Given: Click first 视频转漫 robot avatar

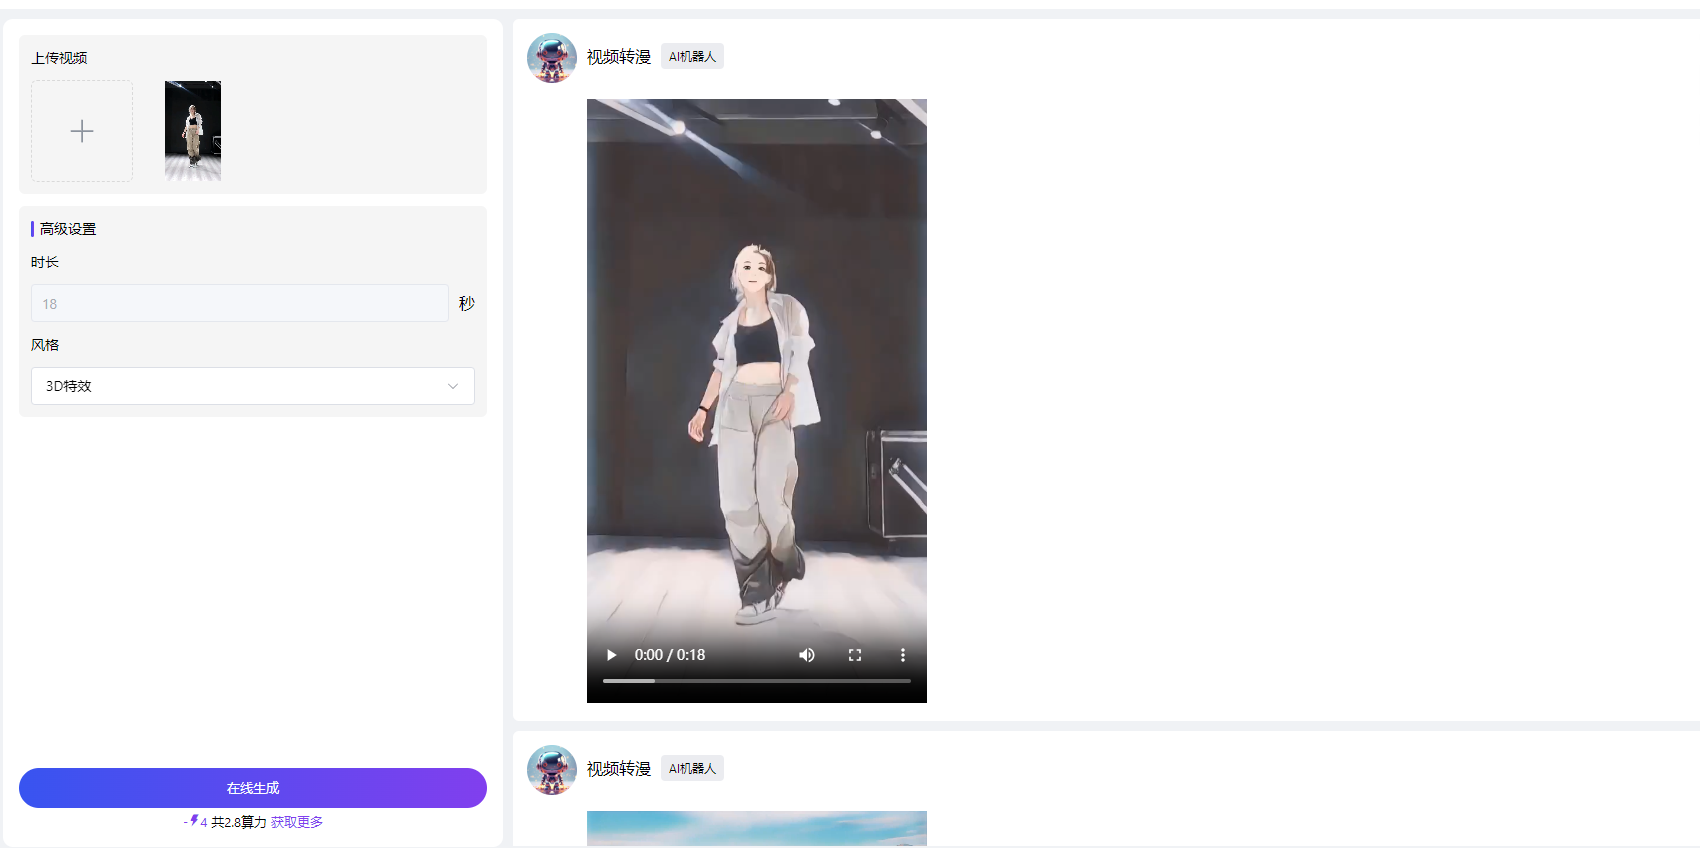Looking at the screenshot, I should point(552,58).
